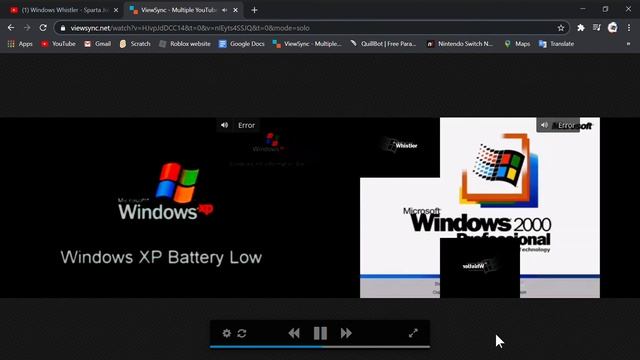Screen dimensions: 640x360
Task: Bookmark this page with the star icon
Action: point(561,28)
